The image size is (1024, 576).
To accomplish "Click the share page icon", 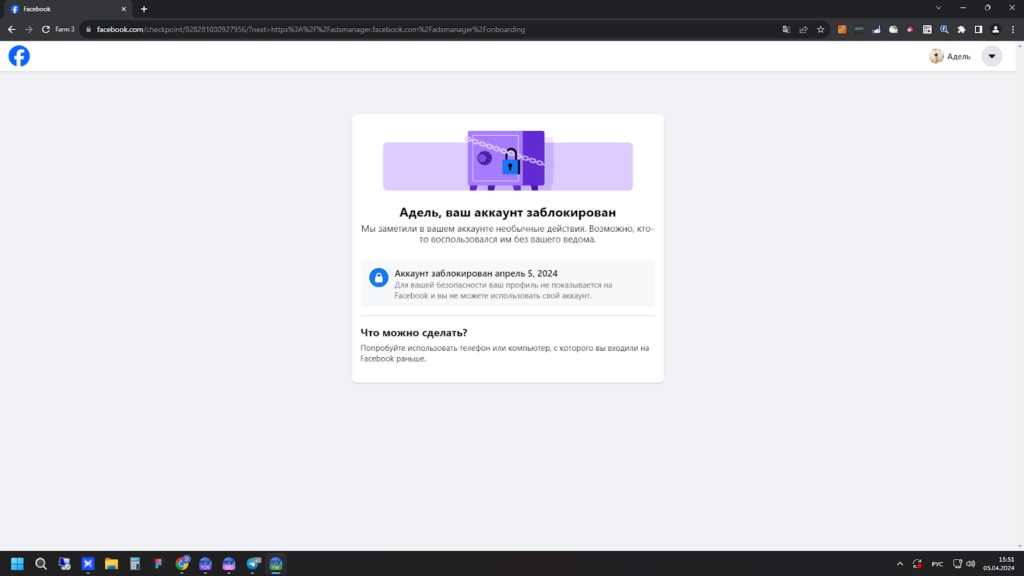I will coord(803,29).
